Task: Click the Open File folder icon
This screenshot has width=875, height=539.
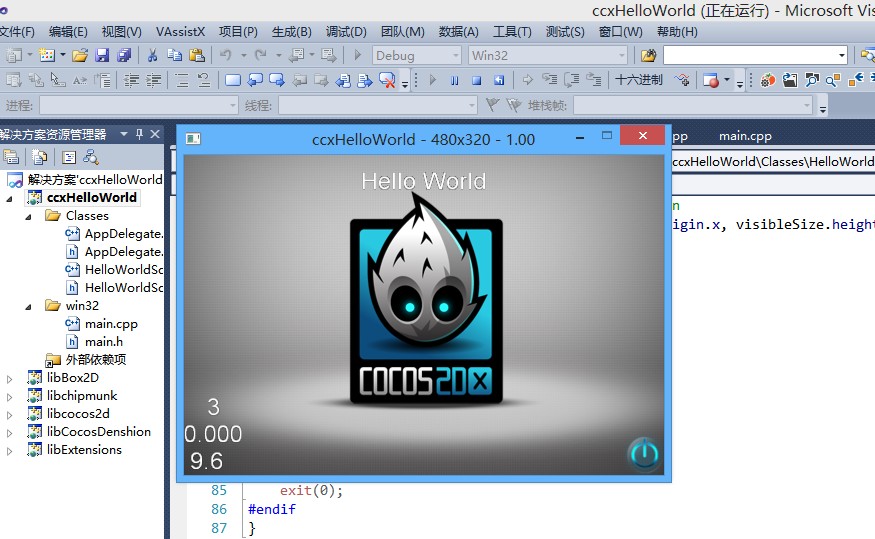Action: 80,55
